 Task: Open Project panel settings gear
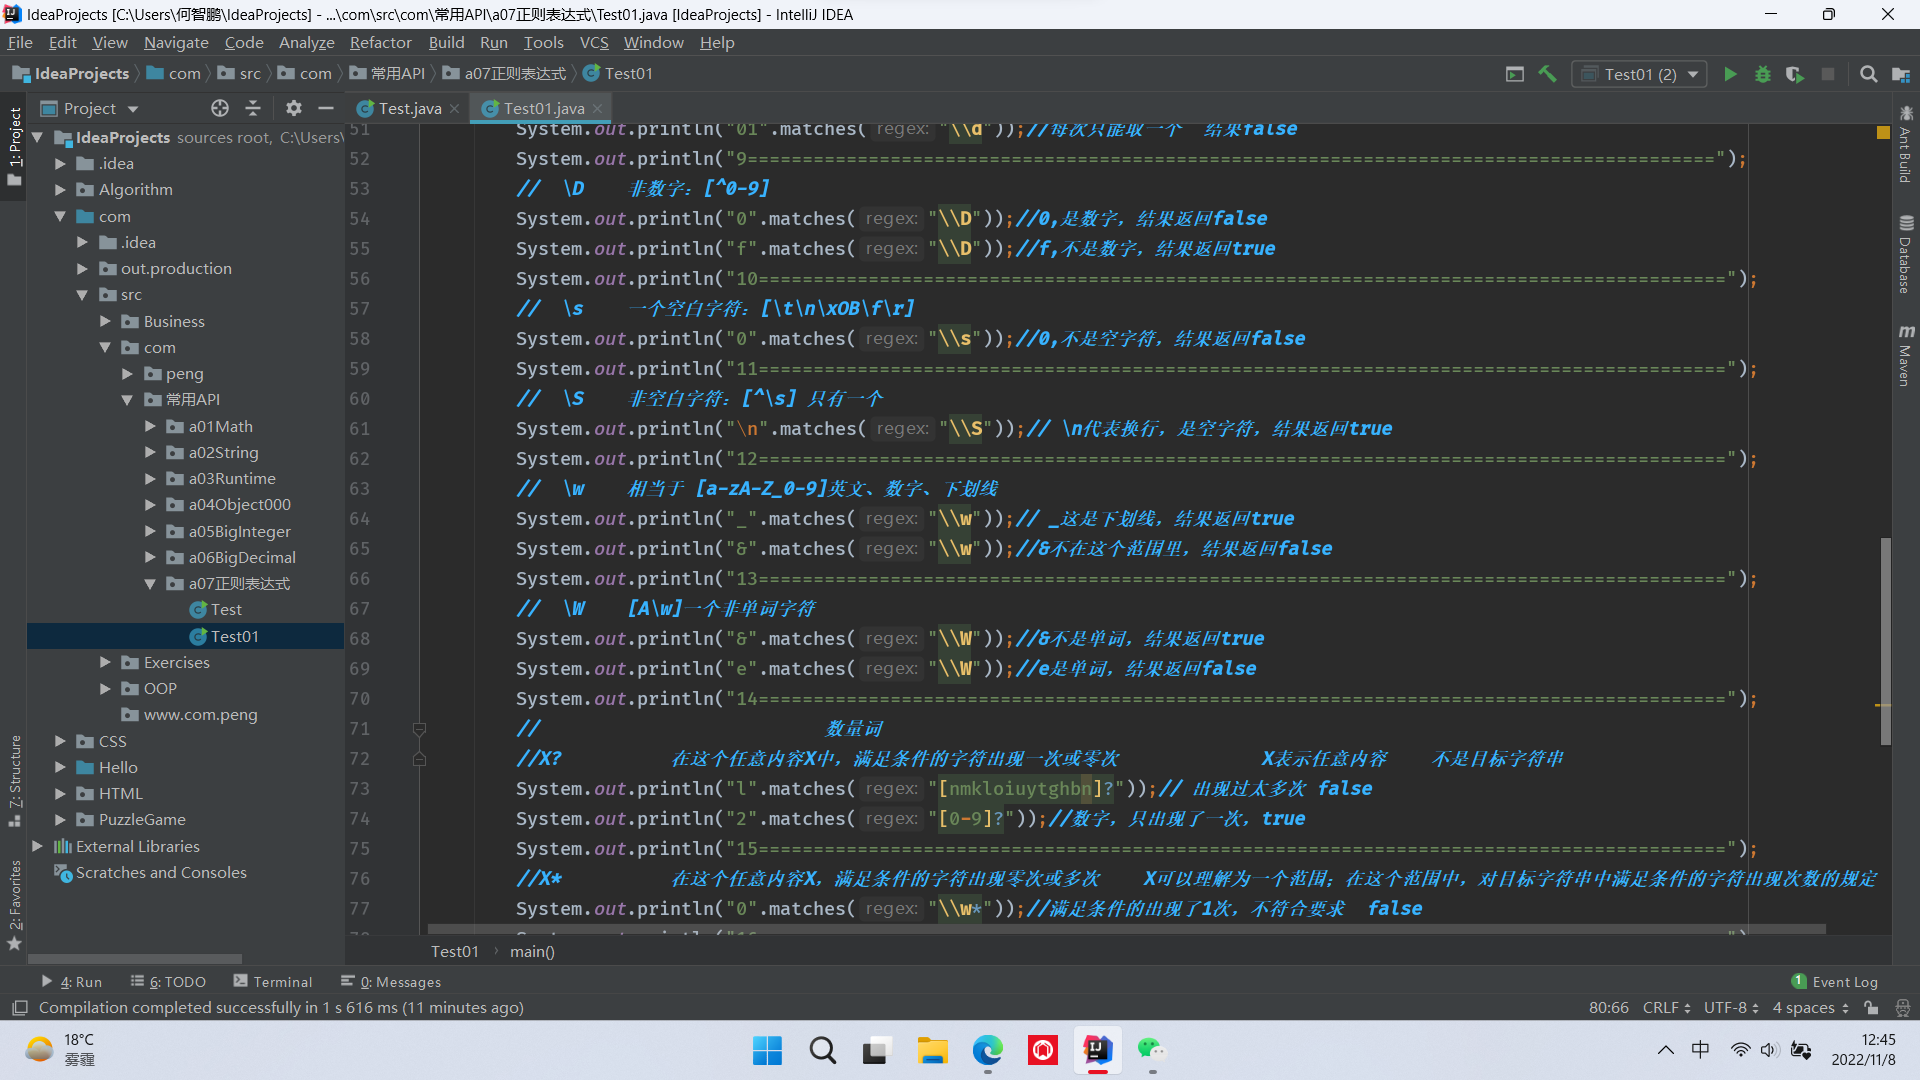293,108
